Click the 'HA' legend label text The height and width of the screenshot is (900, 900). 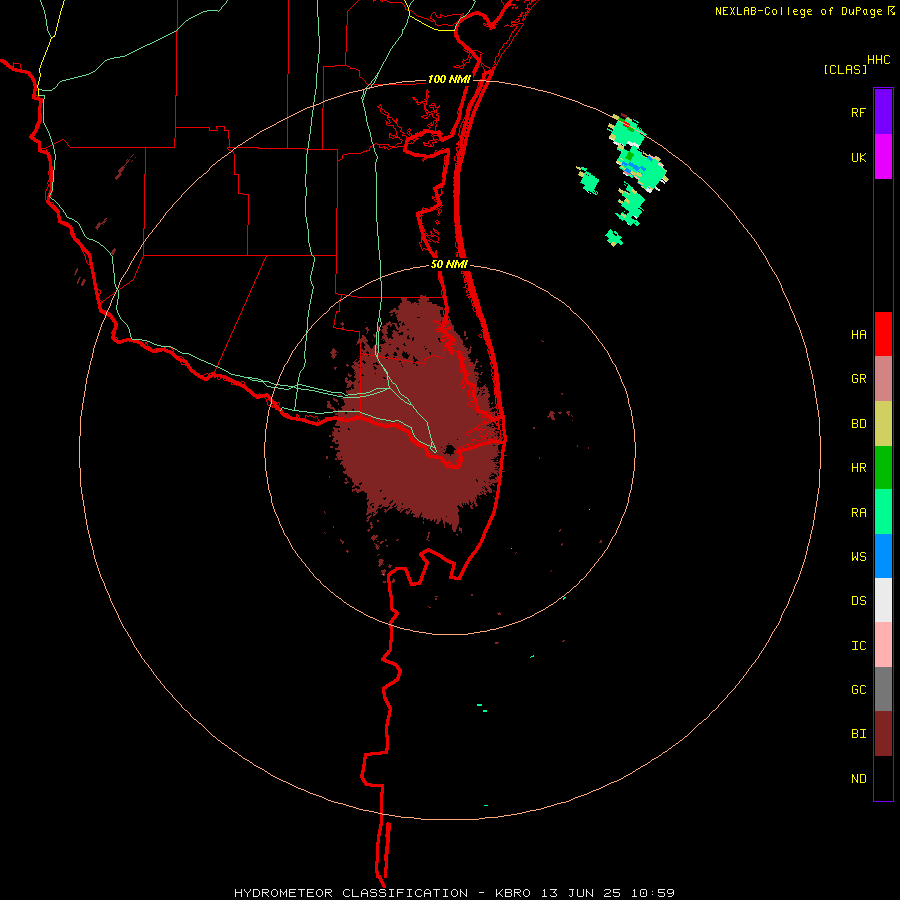pyautogui.click(x=858, y=335)
